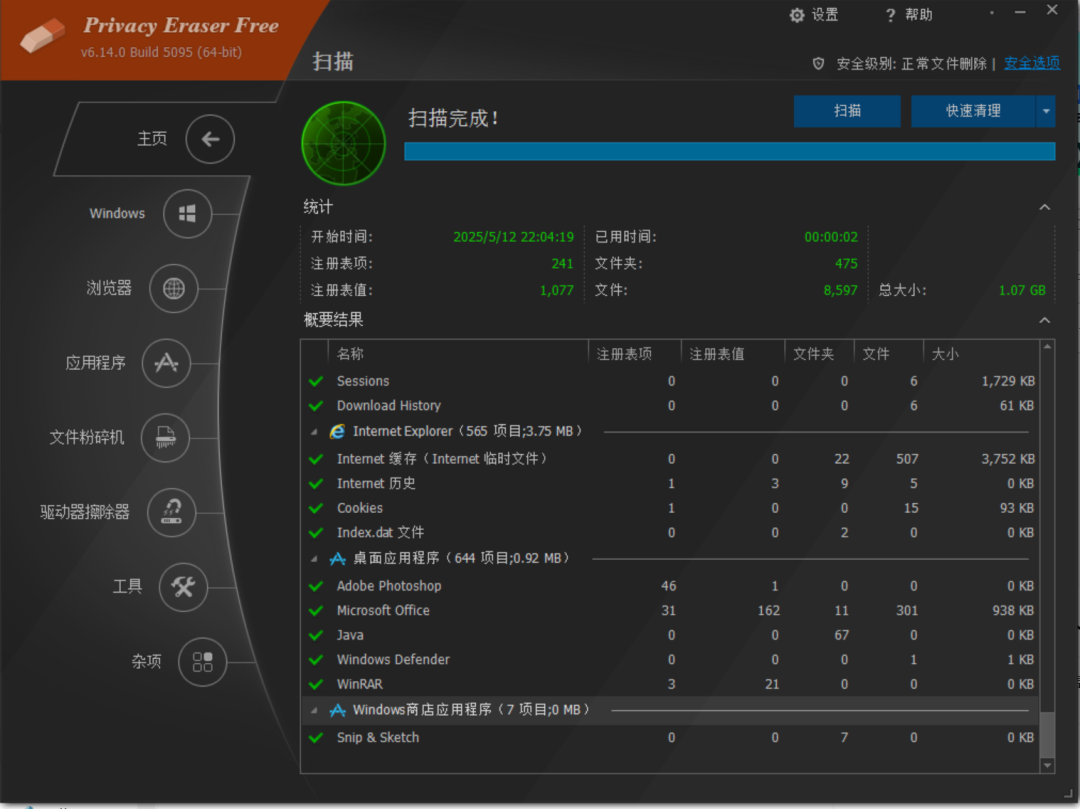Click the blue scan progress bar

pos(729,151)
